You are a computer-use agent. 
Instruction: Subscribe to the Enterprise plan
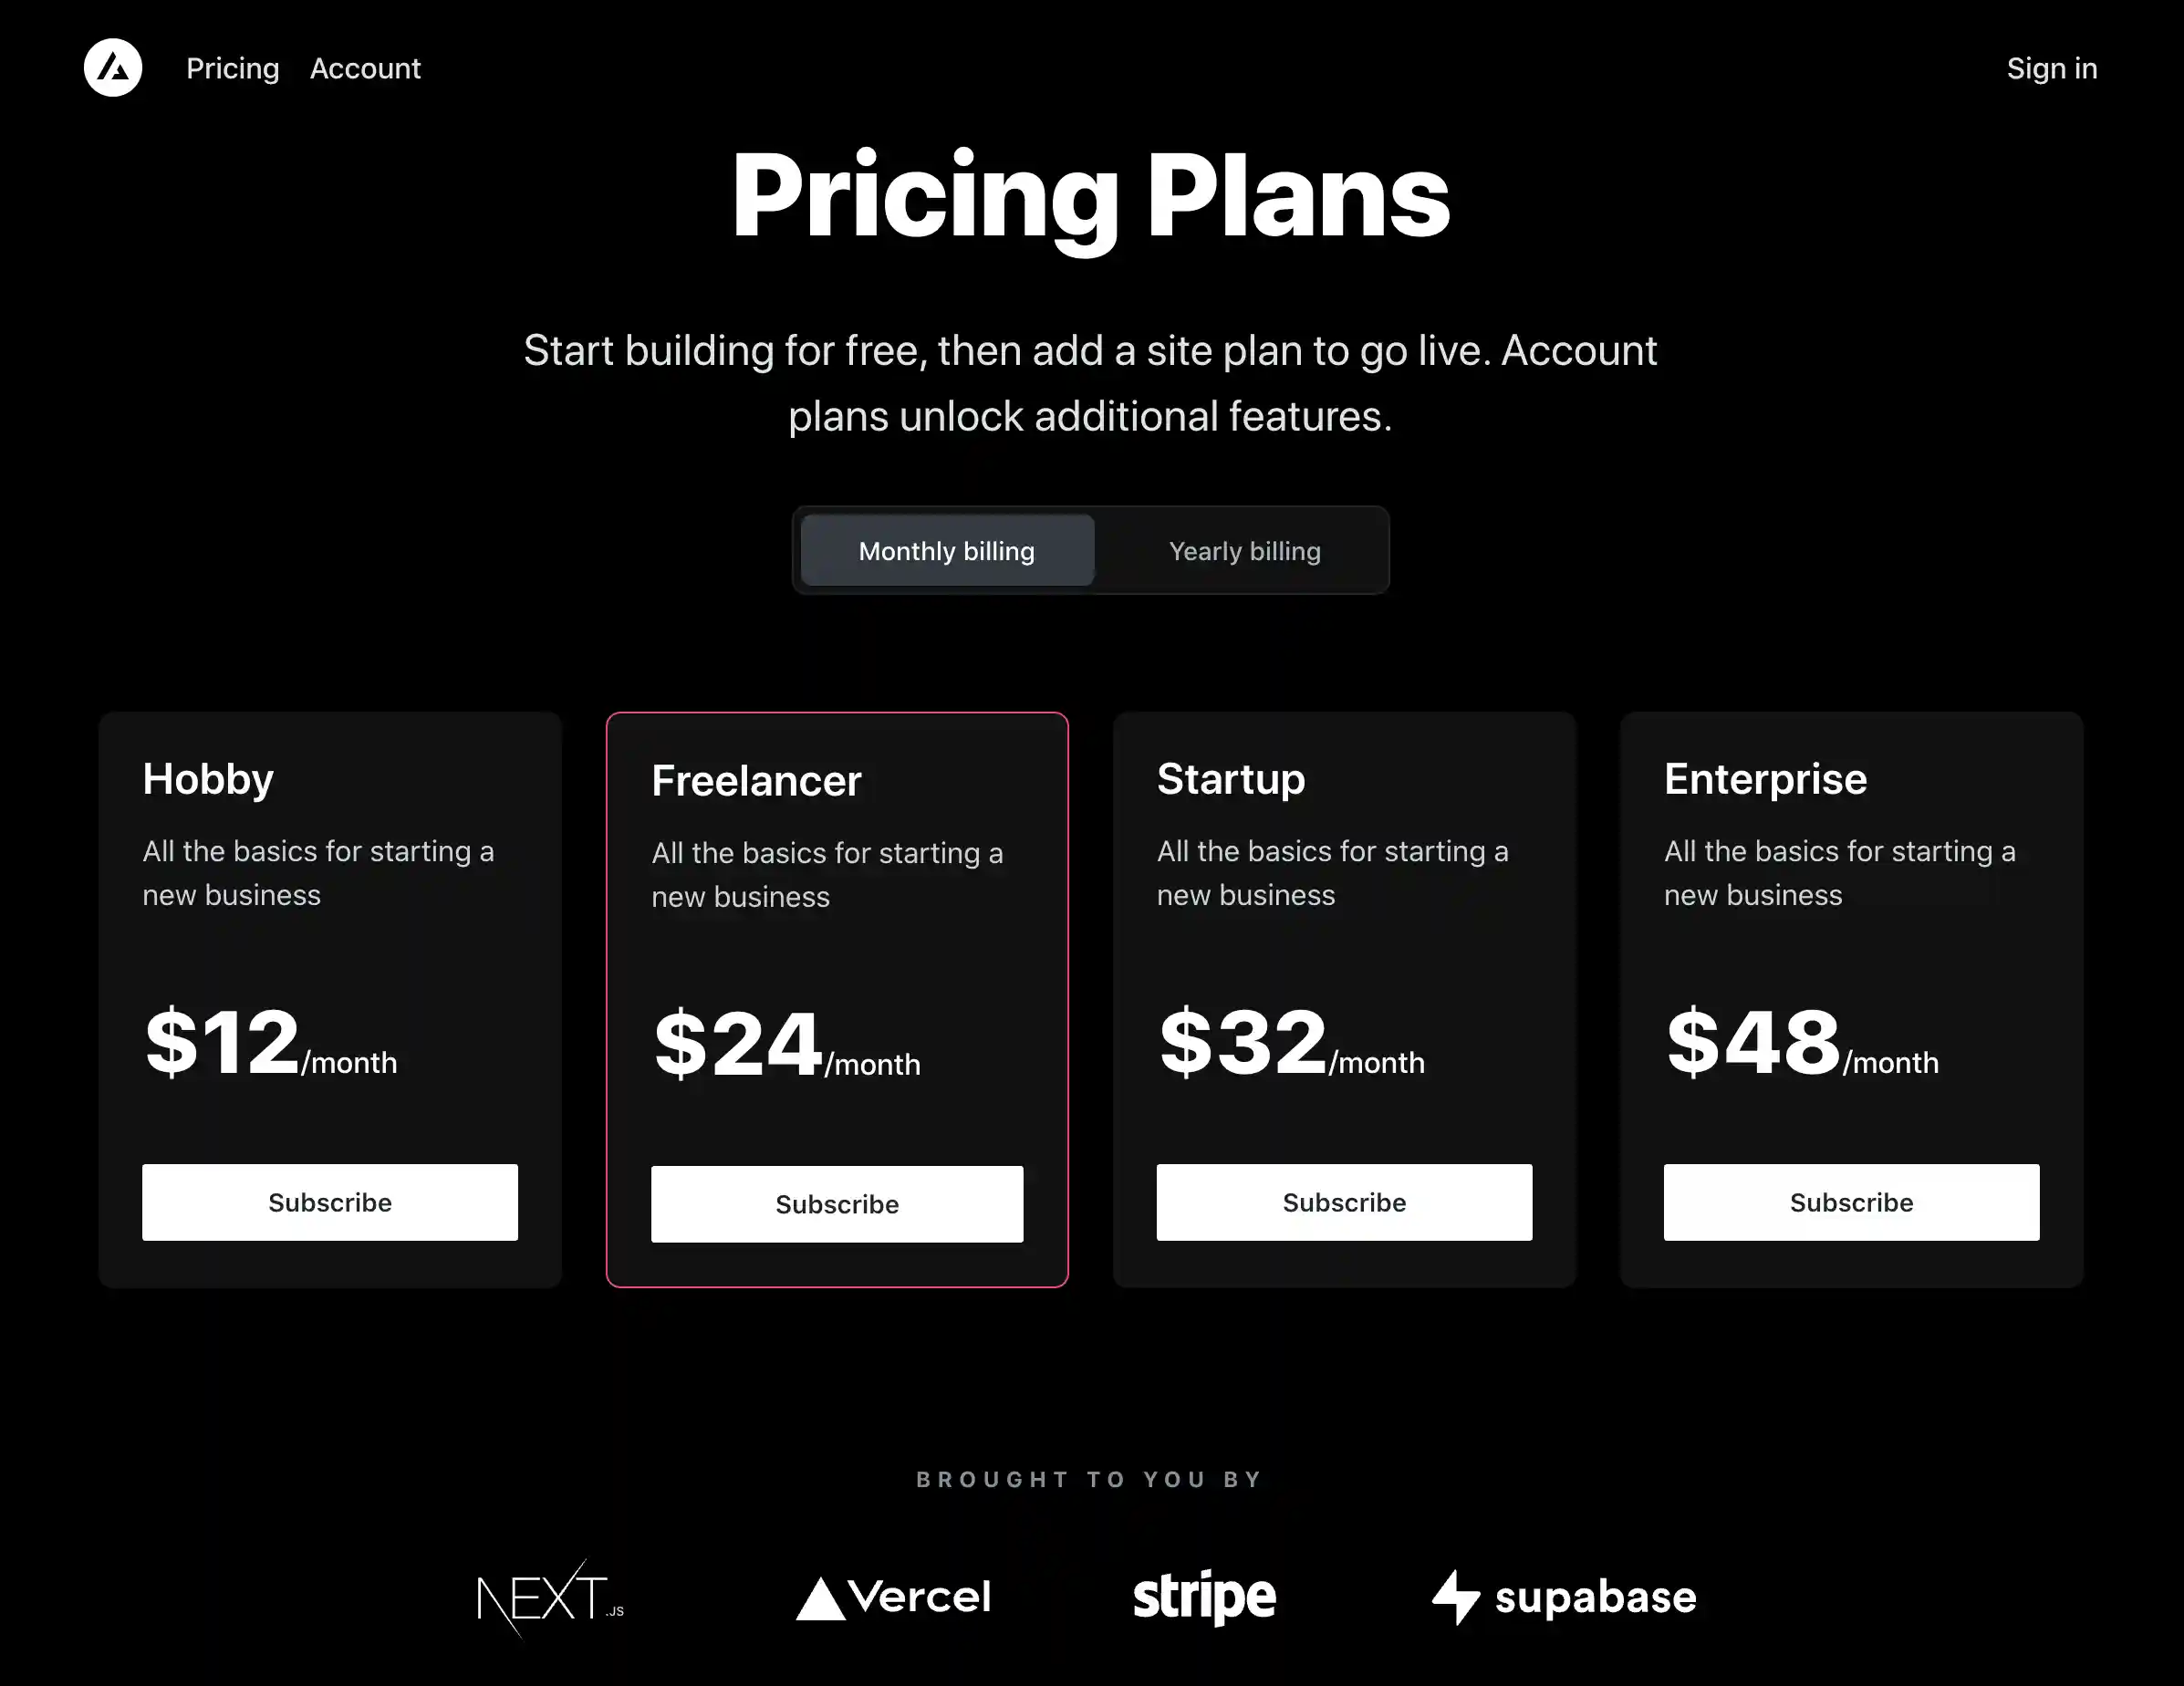pyautogui.click(x=1851, y=1202)
